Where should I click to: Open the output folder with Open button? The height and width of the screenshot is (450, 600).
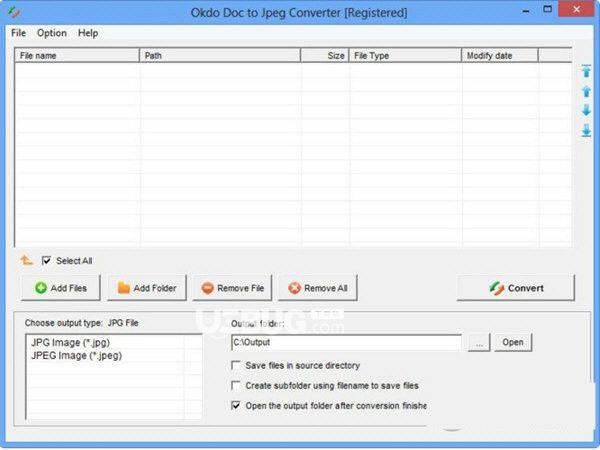[513, 342]
